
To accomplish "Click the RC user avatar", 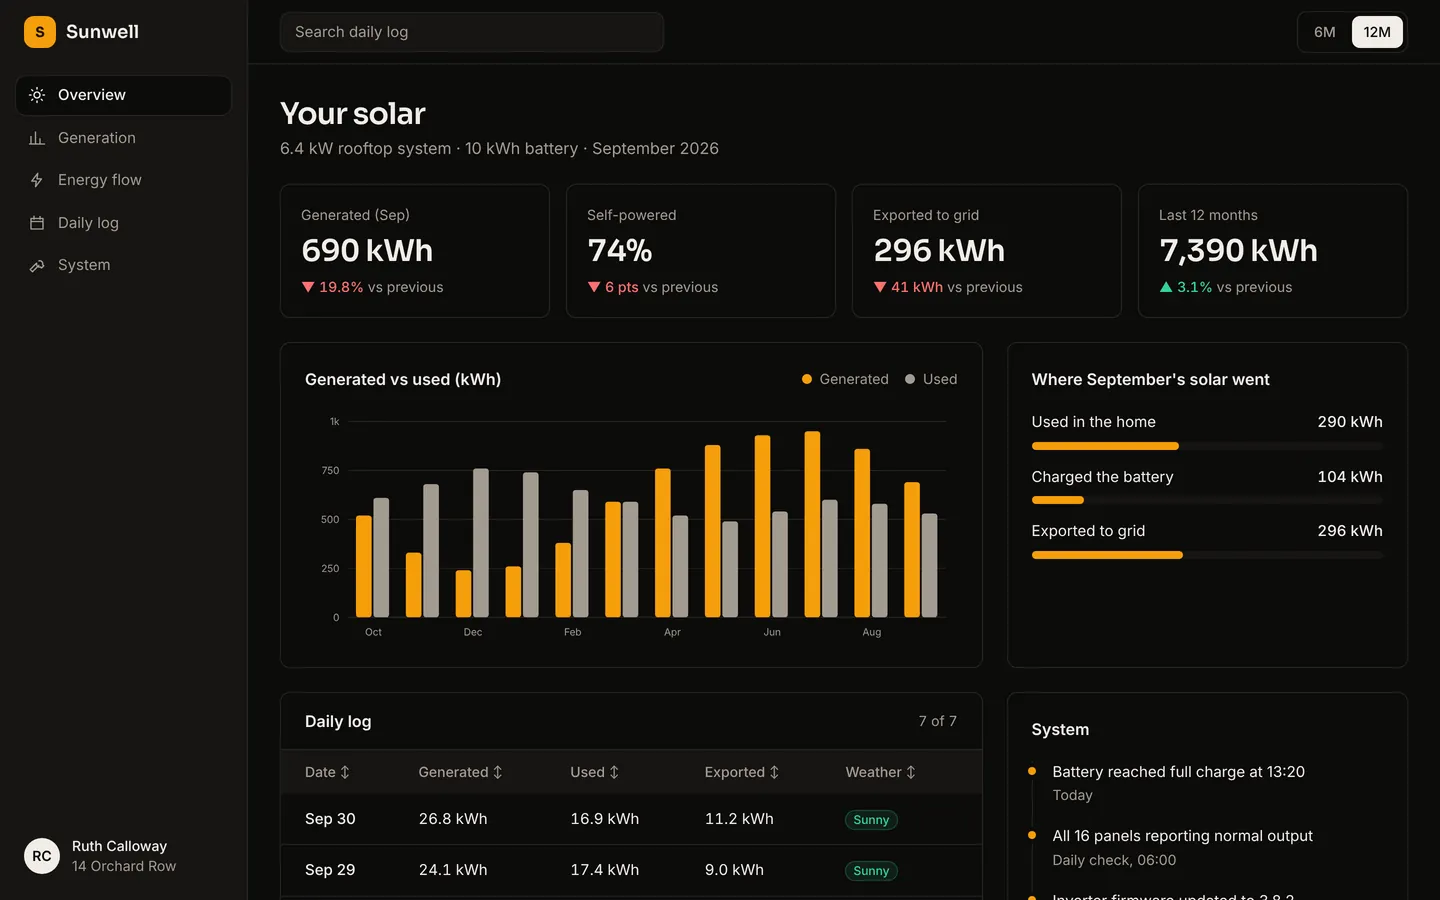I will click(42, 856).
